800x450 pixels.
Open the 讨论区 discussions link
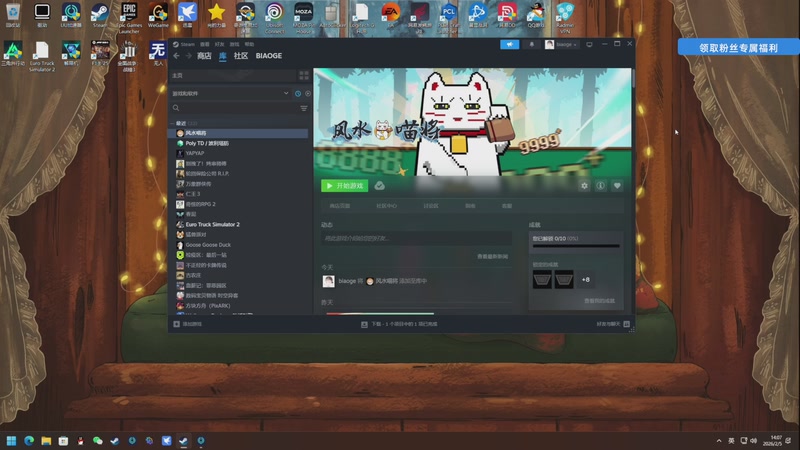click(431, 206)
